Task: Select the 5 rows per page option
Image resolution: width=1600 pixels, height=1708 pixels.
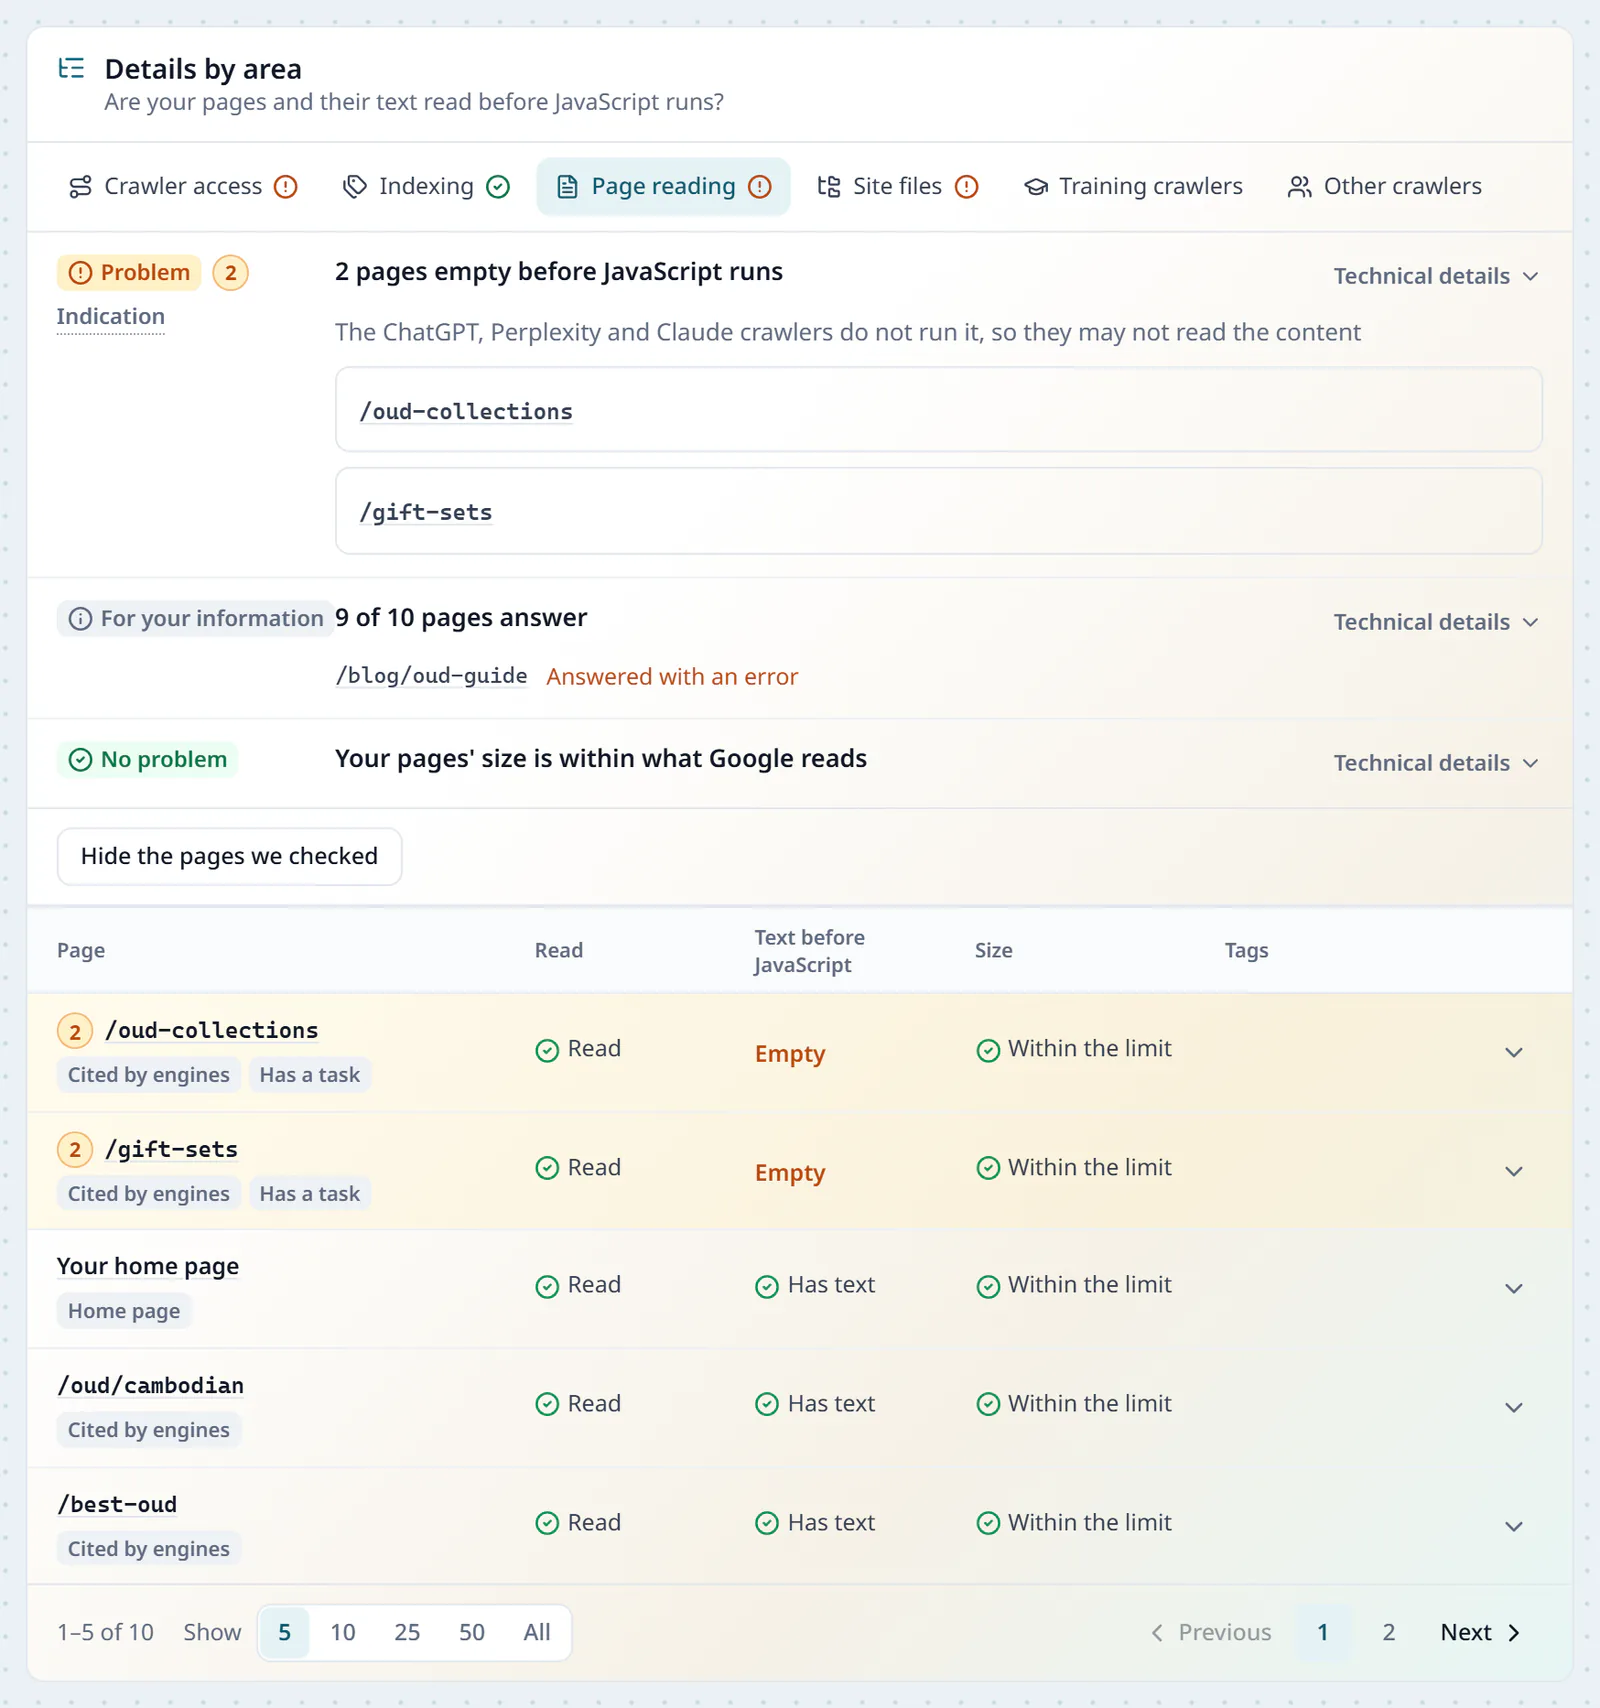Action: click(x=285, y=1633)
